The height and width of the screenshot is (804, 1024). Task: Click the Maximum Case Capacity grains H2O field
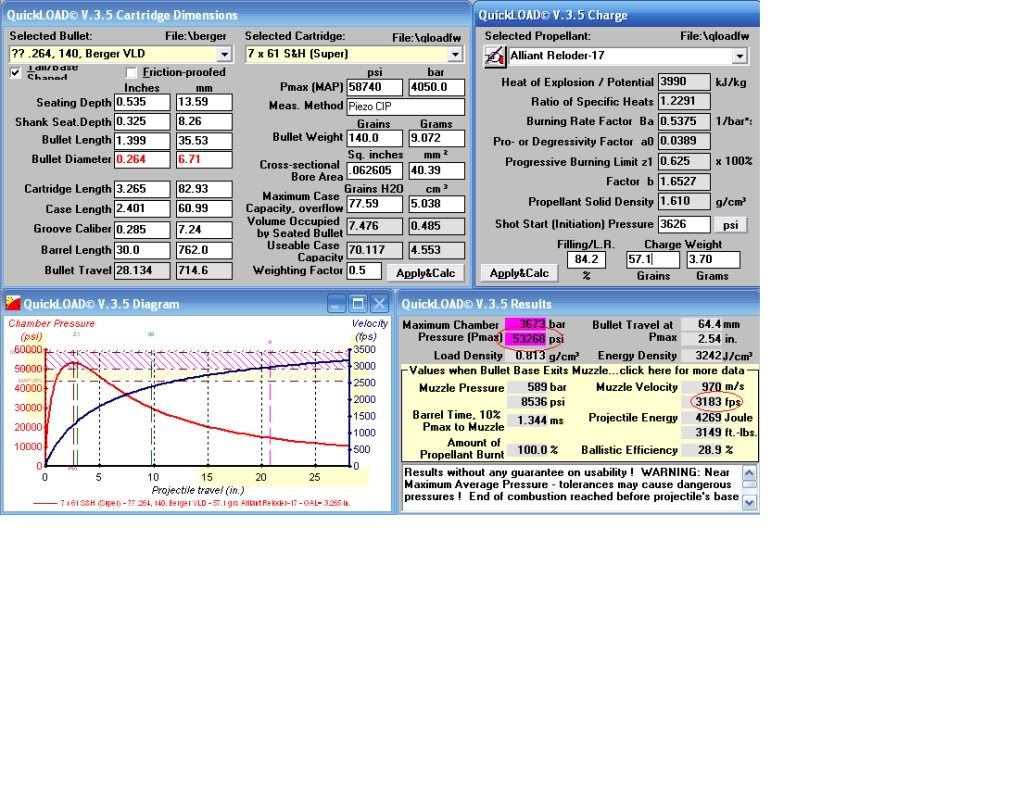(375, 204)
